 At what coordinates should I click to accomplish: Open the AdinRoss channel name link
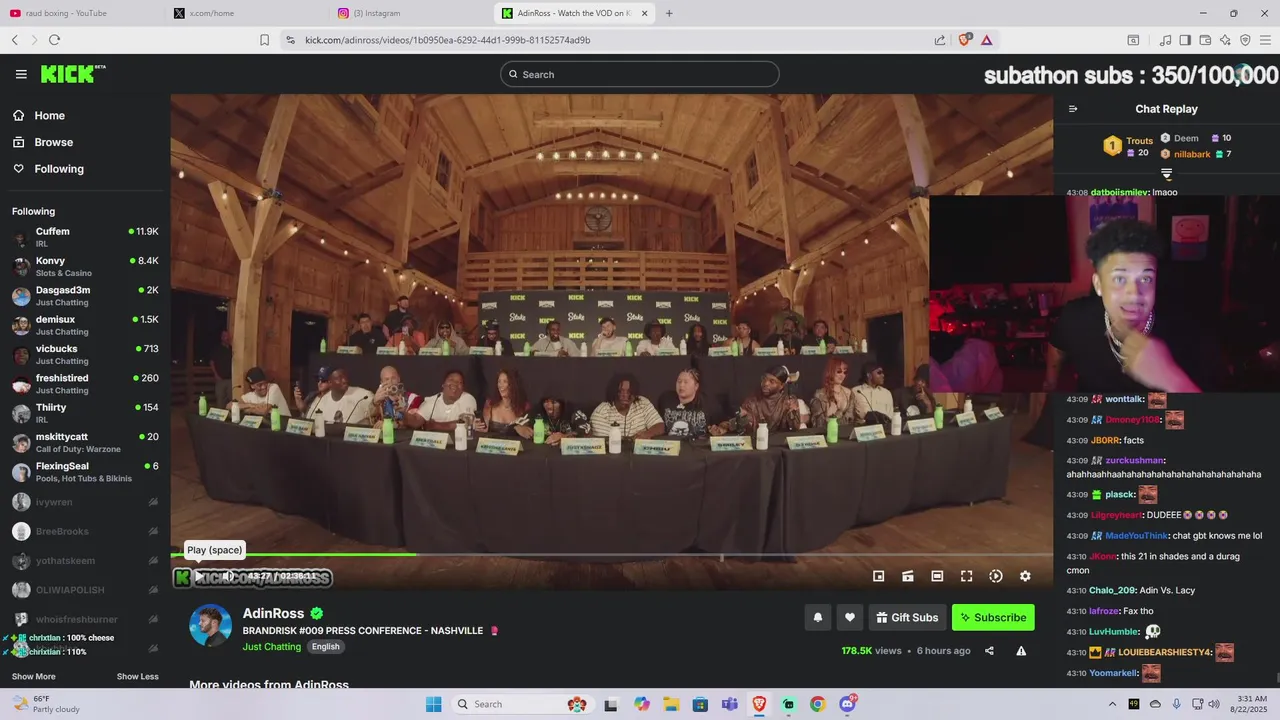pyautogui.click(x=273, y=613)
